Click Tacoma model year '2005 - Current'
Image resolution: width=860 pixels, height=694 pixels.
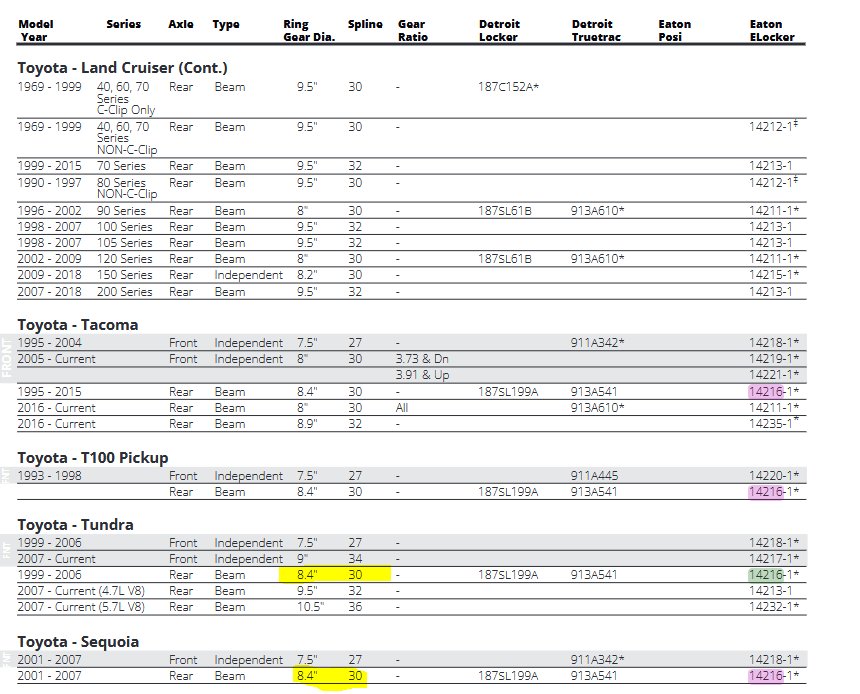56,359
